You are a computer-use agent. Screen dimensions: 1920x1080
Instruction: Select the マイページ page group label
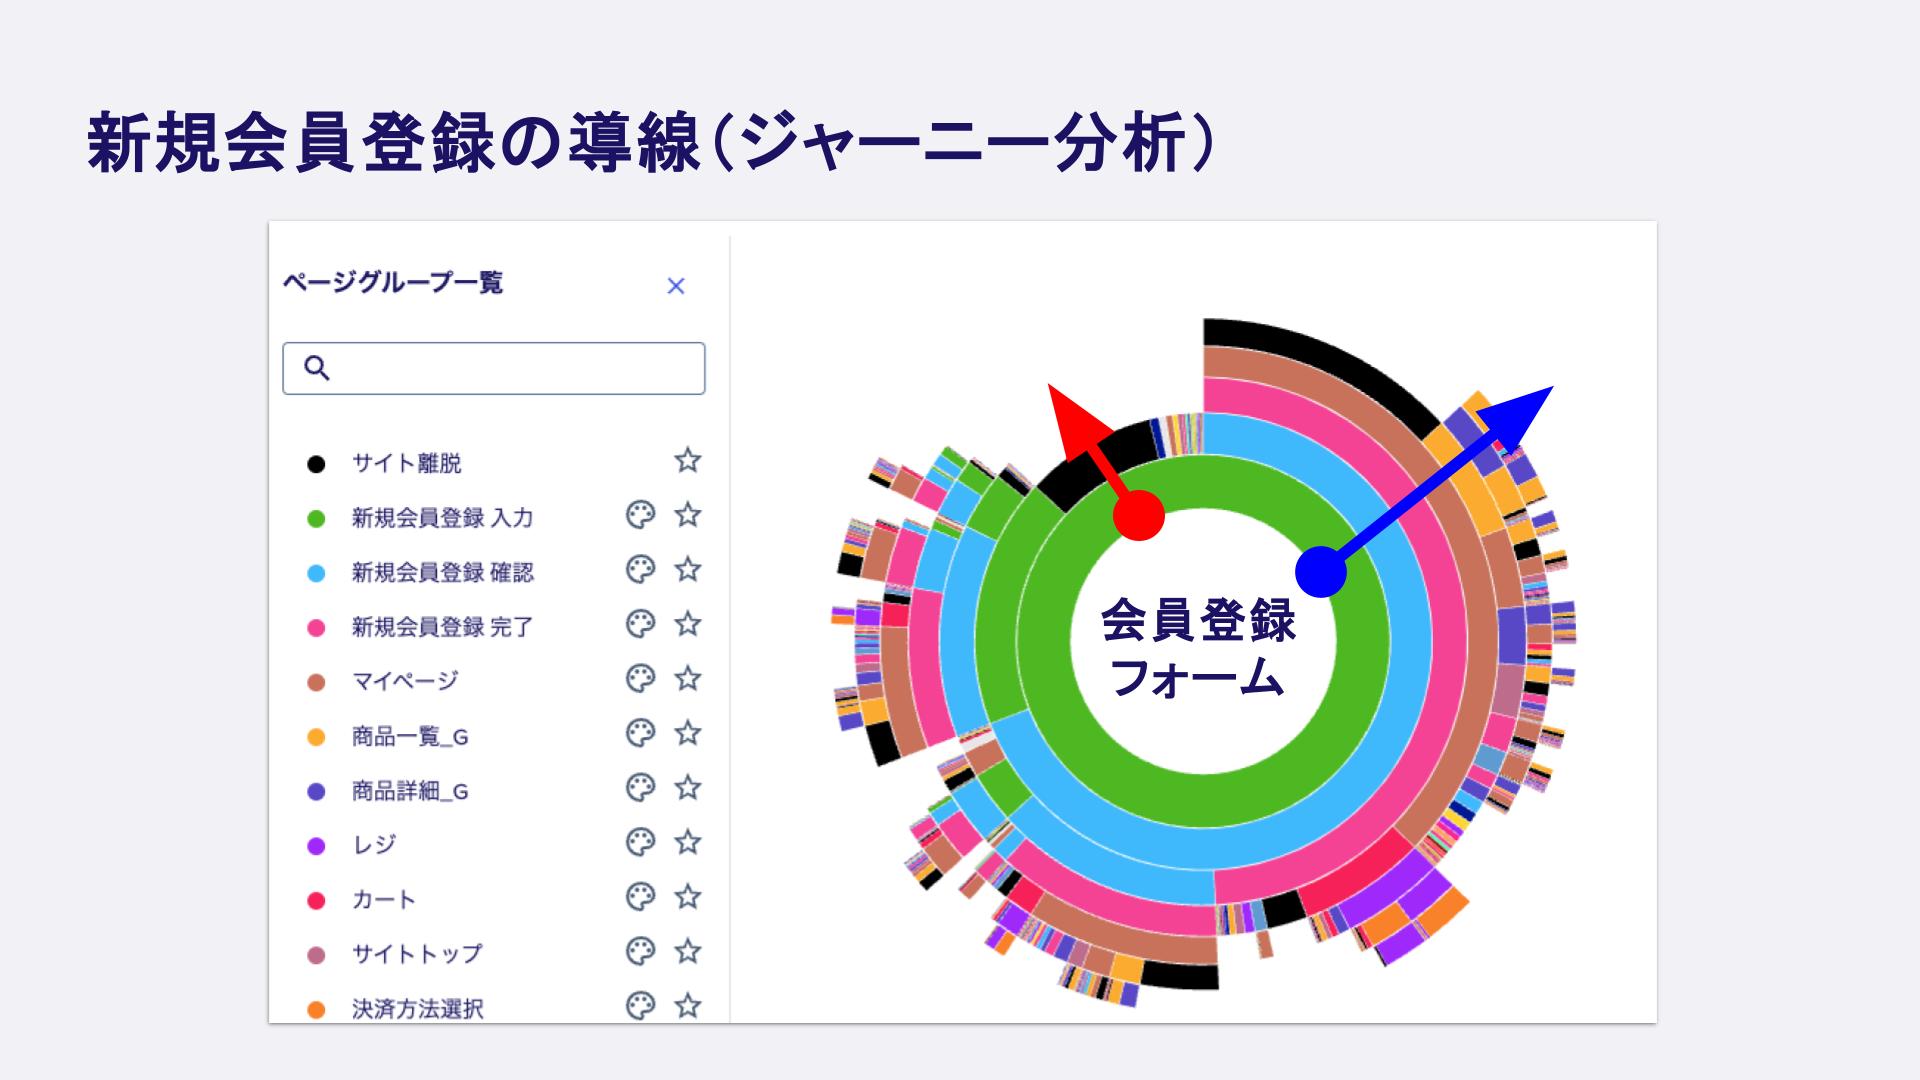405,681
